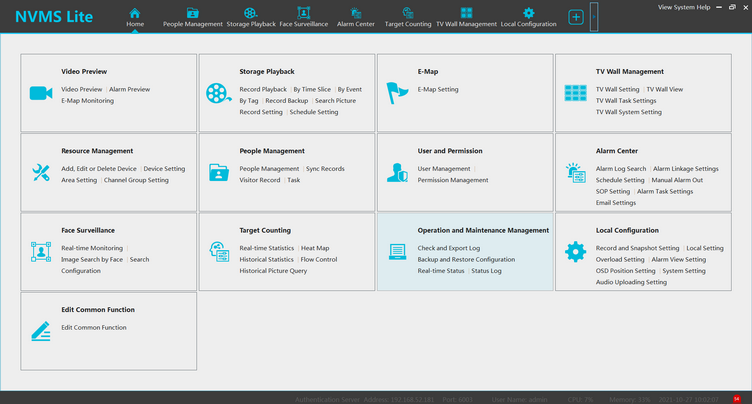The image size is (752, 404).
Task: Click the add tab plus button
Action: click(576, 17)
